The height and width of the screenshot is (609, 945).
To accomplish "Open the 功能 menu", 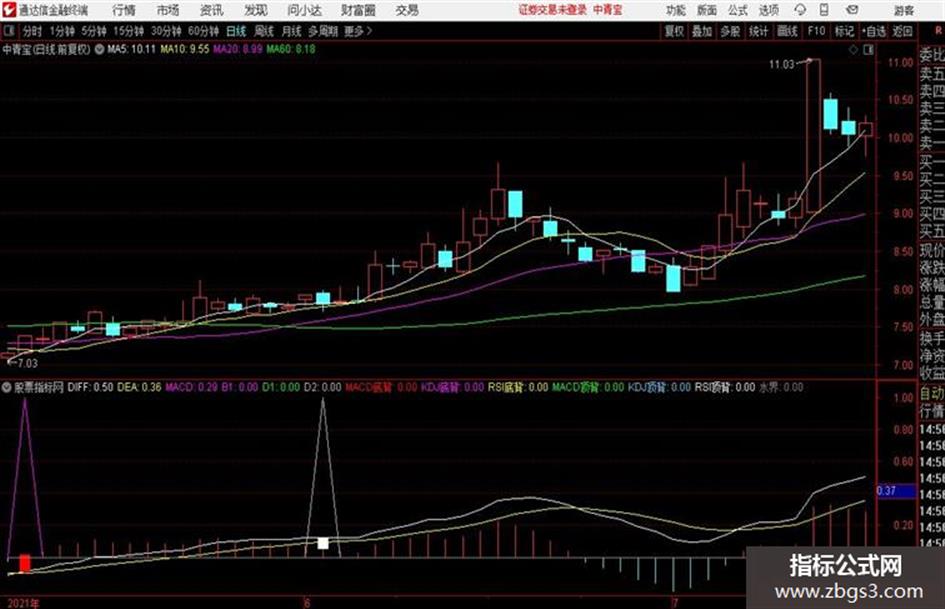I will tap(676, 10).
